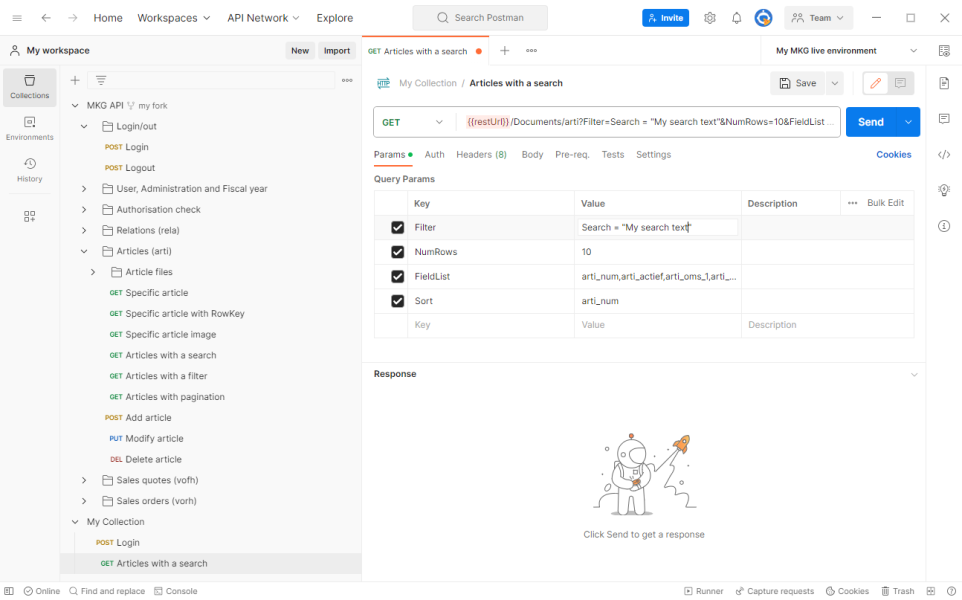Open the Collections sidebar panel
Screen dimensions: 962x600
point(29,87)
